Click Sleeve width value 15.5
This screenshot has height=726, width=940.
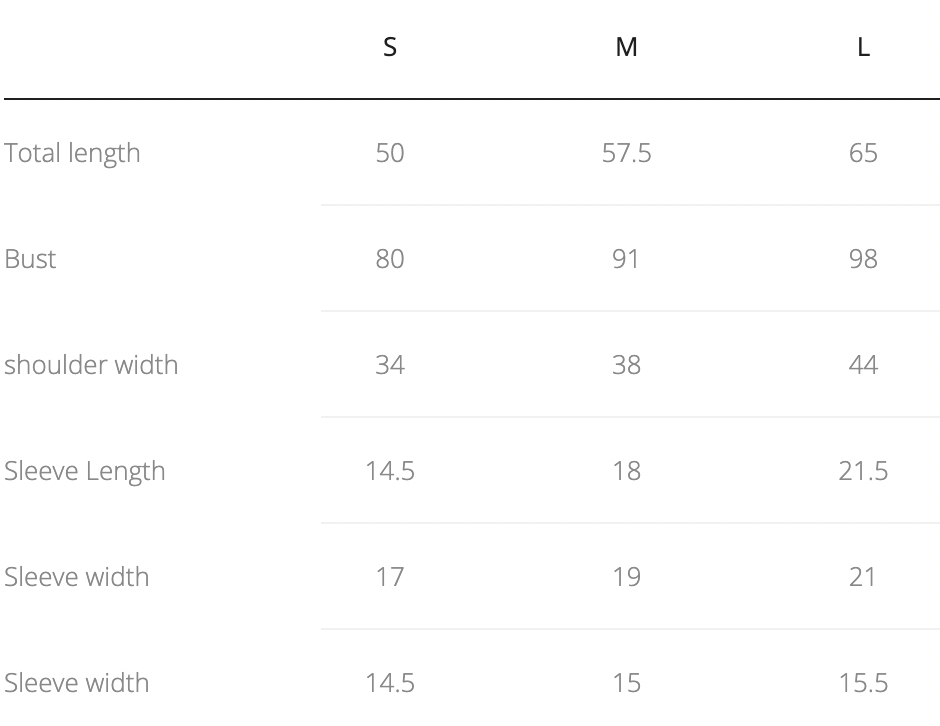(x=863, y=683)
